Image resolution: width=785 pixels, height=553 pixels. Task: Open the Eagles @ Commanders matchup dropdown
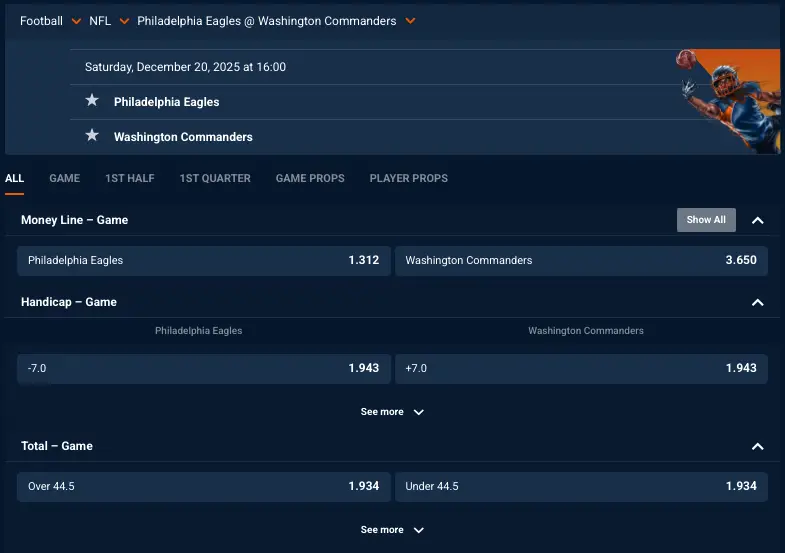410,21
